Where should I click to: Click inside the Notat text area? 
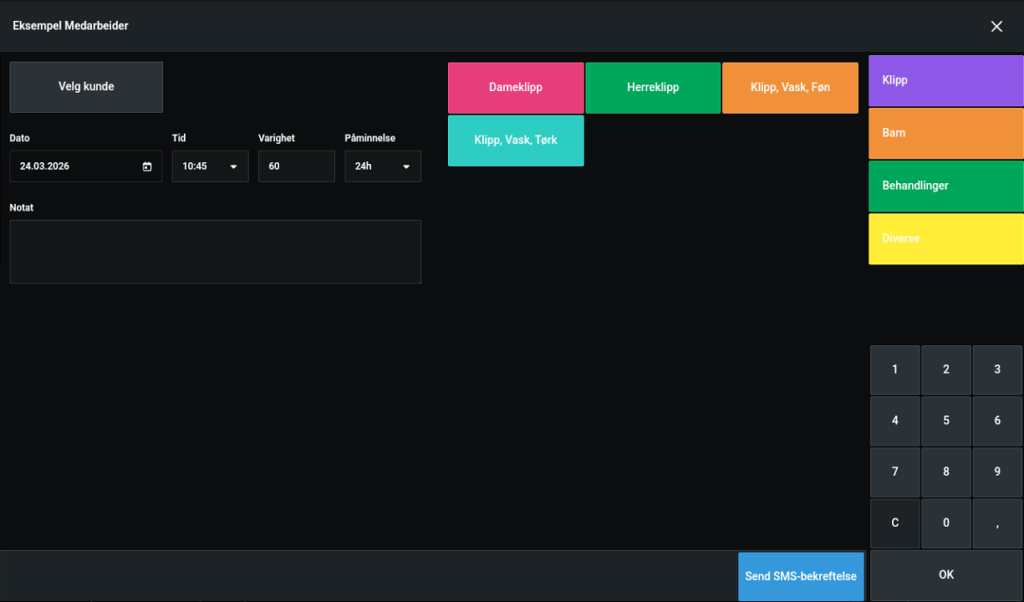point(215,252)
